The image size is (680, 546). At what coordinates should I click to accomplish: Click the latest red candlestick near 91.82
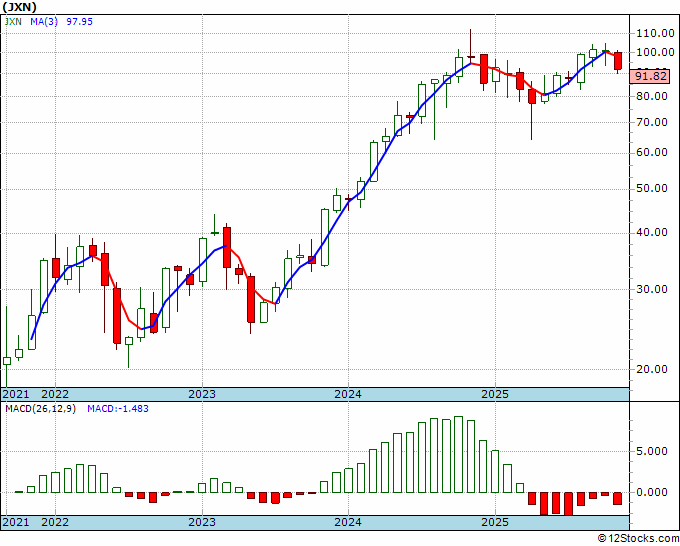coord(618,61)
